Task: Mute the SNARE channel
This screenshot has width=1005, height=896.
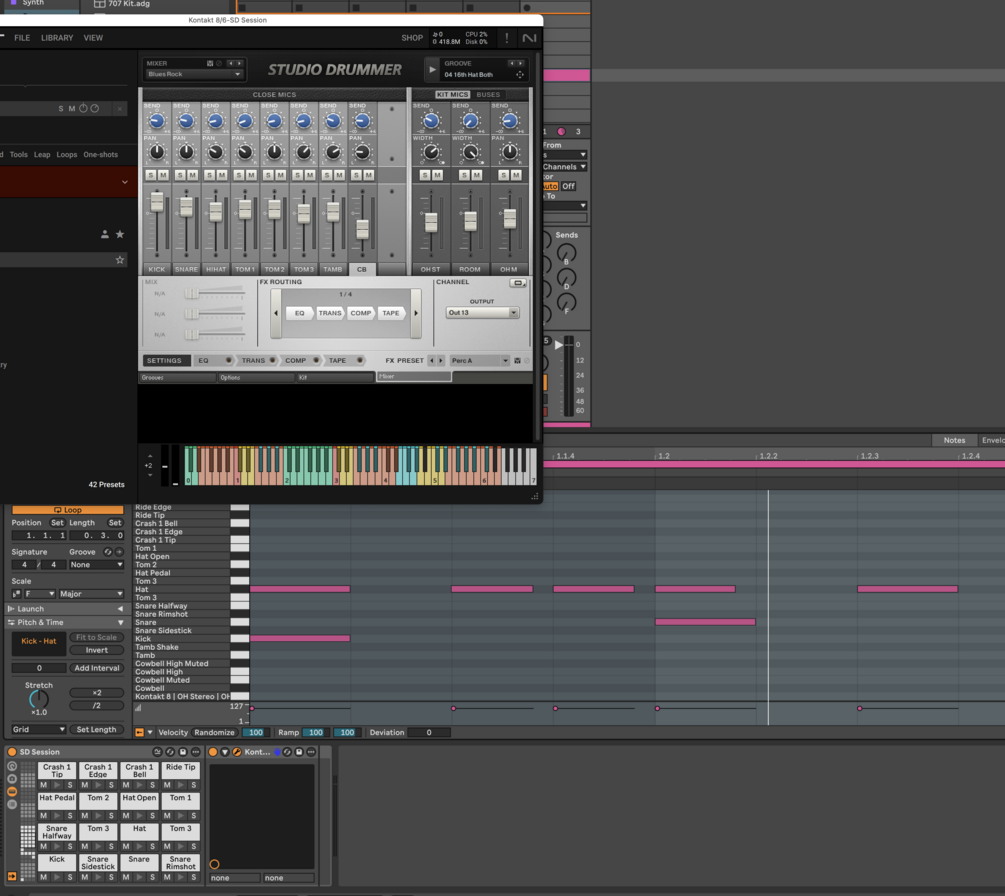Action: pyautogui.click(x=192, y=176)
